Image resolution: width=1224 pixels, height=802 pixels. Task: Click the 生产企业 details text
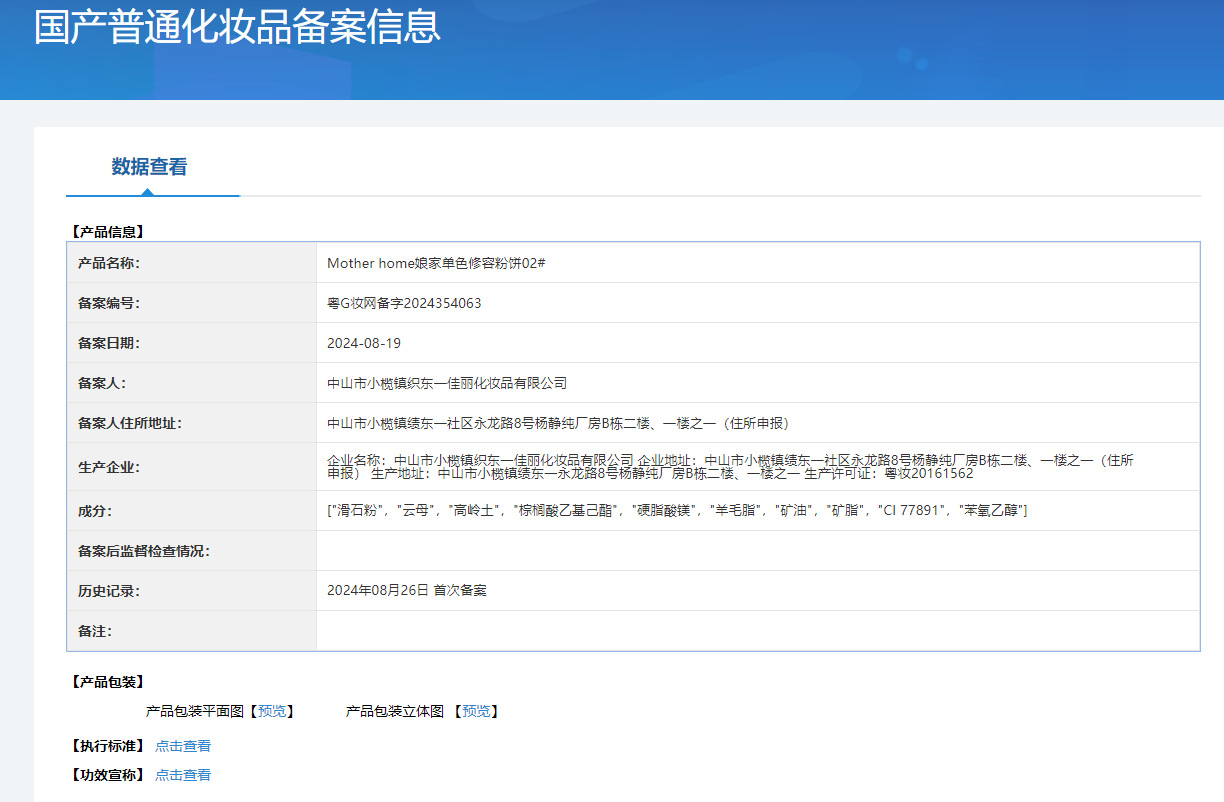(x=730, y=467)
